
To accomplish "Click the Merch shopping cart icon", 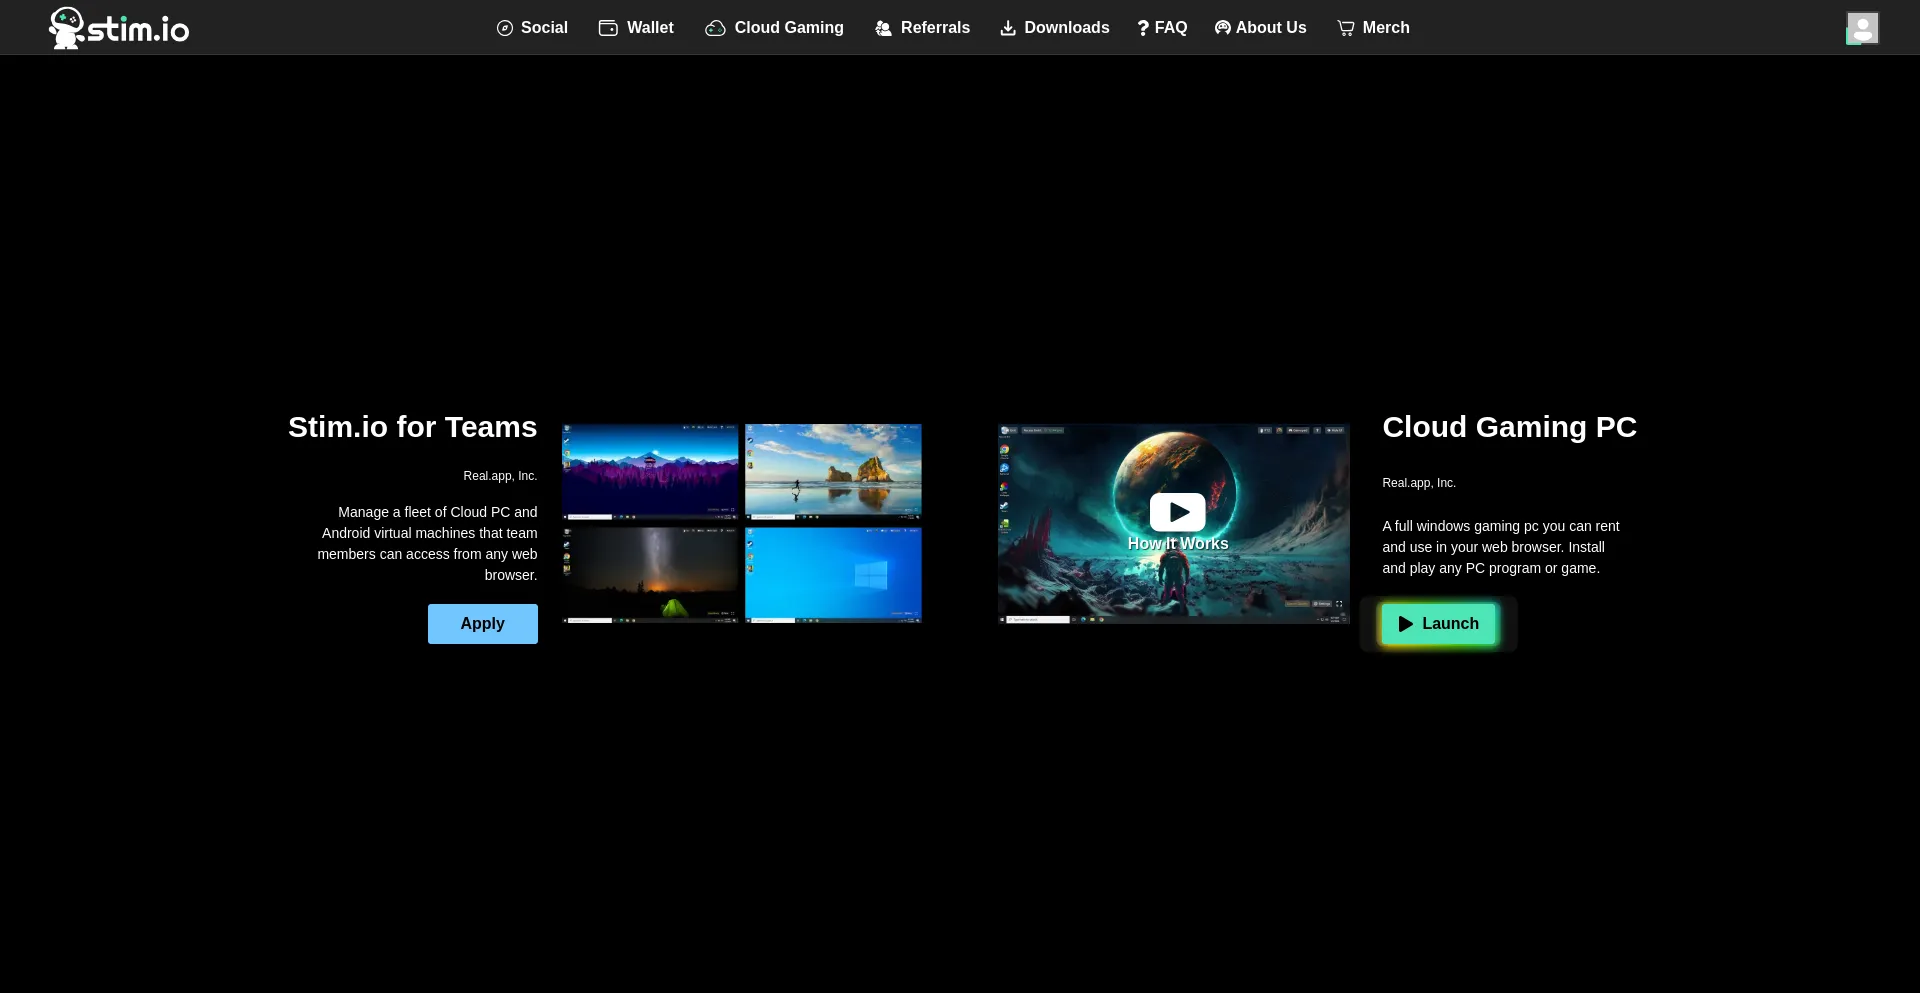I will coord(1346,28).
